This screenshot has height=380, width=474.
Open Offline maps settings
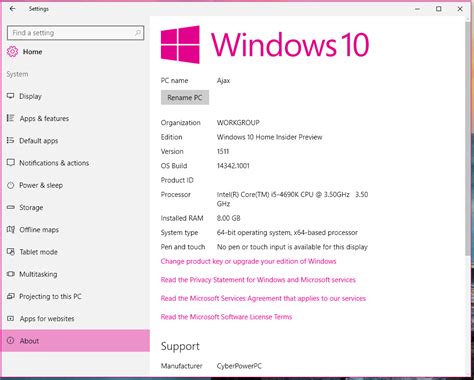pyautogui.click(x=75, y=230)
